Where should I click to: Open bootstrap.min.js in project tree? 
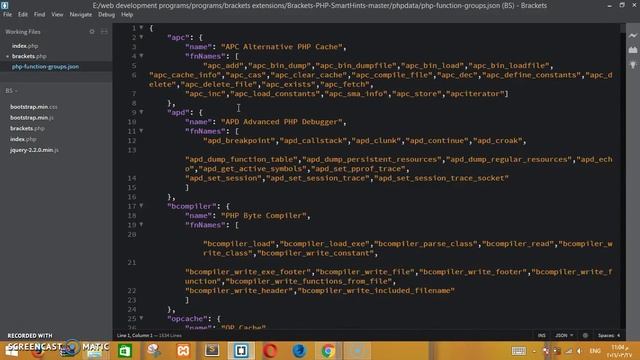coord(31,118)
